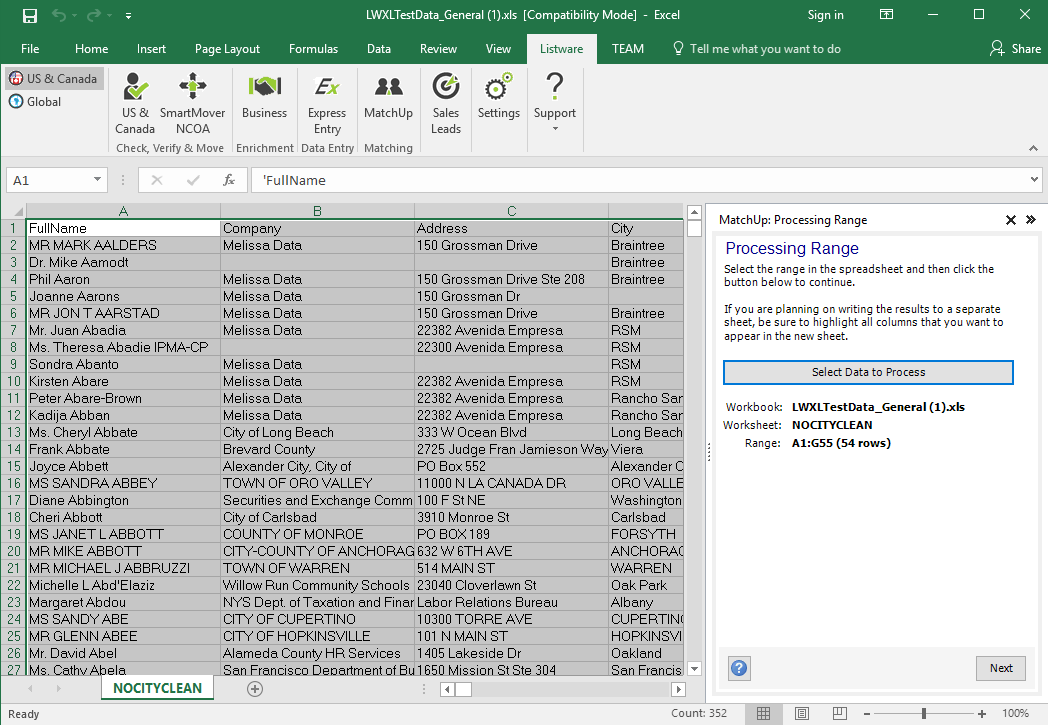
Task: Click the Select Data to Process button
Action: [x=868, y=372]
